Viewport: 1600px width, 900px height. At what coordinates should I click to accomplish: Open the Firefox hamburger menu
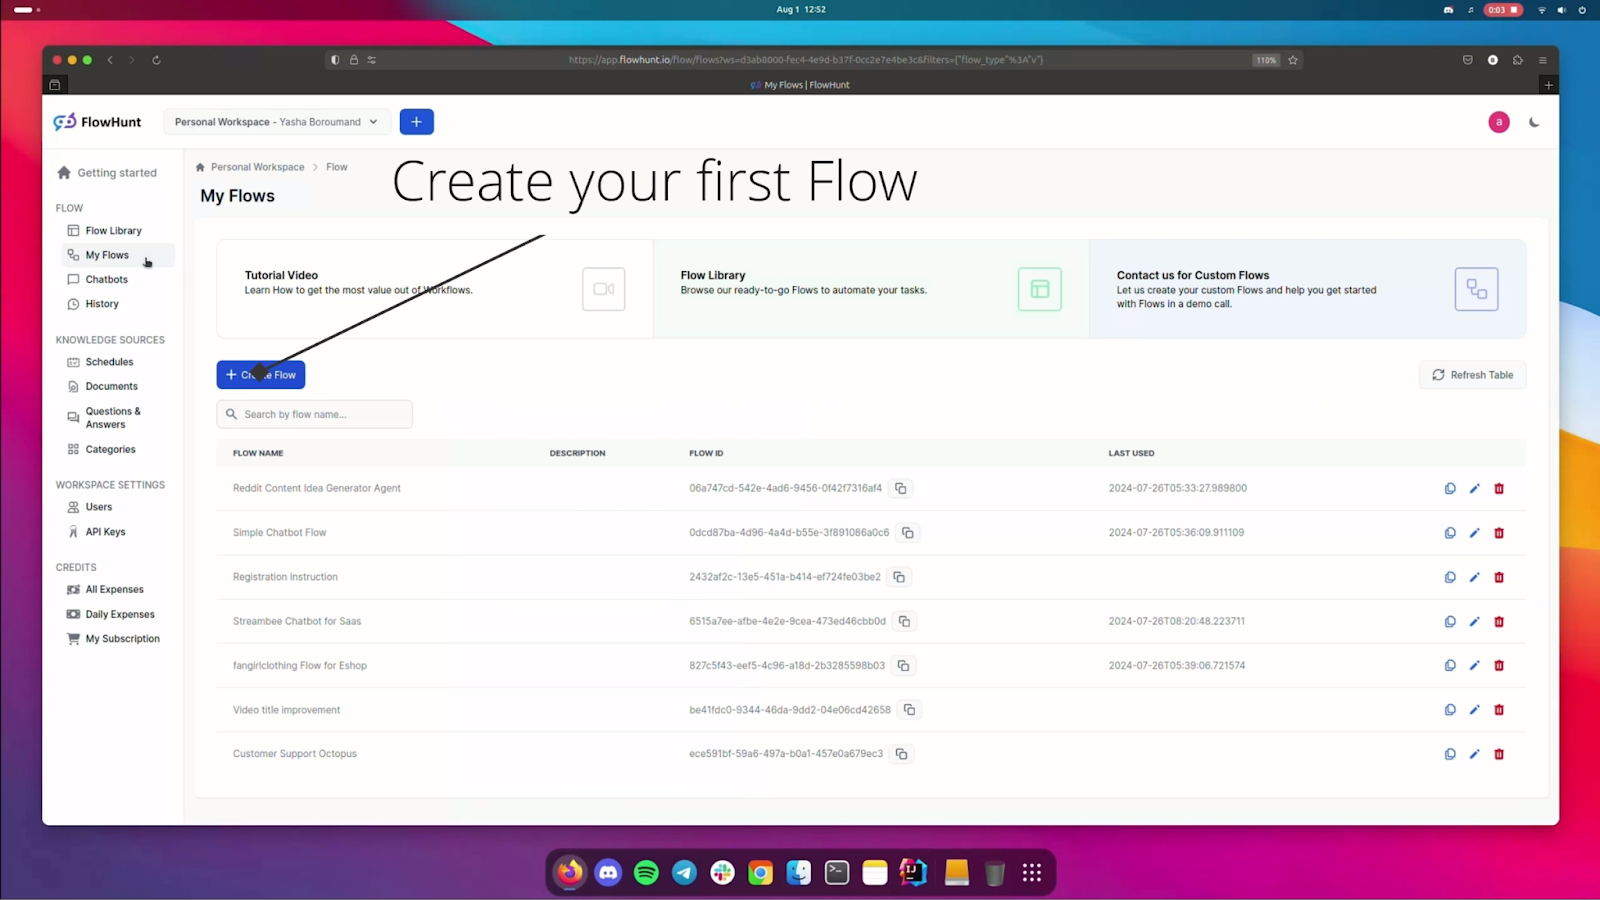(1543, 60)
